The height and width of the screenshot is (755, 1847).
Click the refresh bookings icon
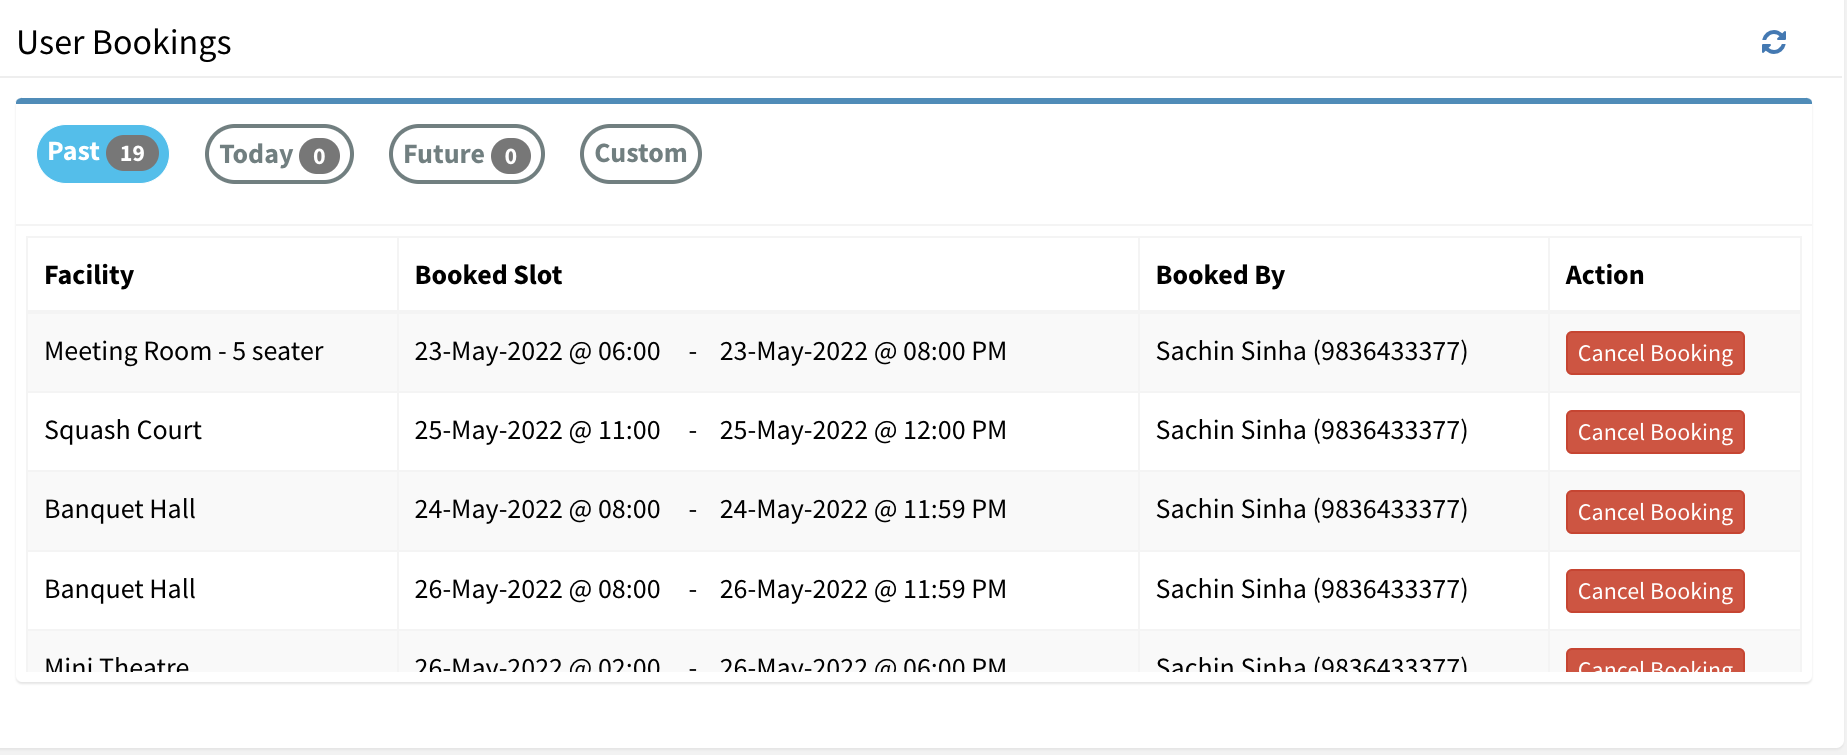(1774, 42)
